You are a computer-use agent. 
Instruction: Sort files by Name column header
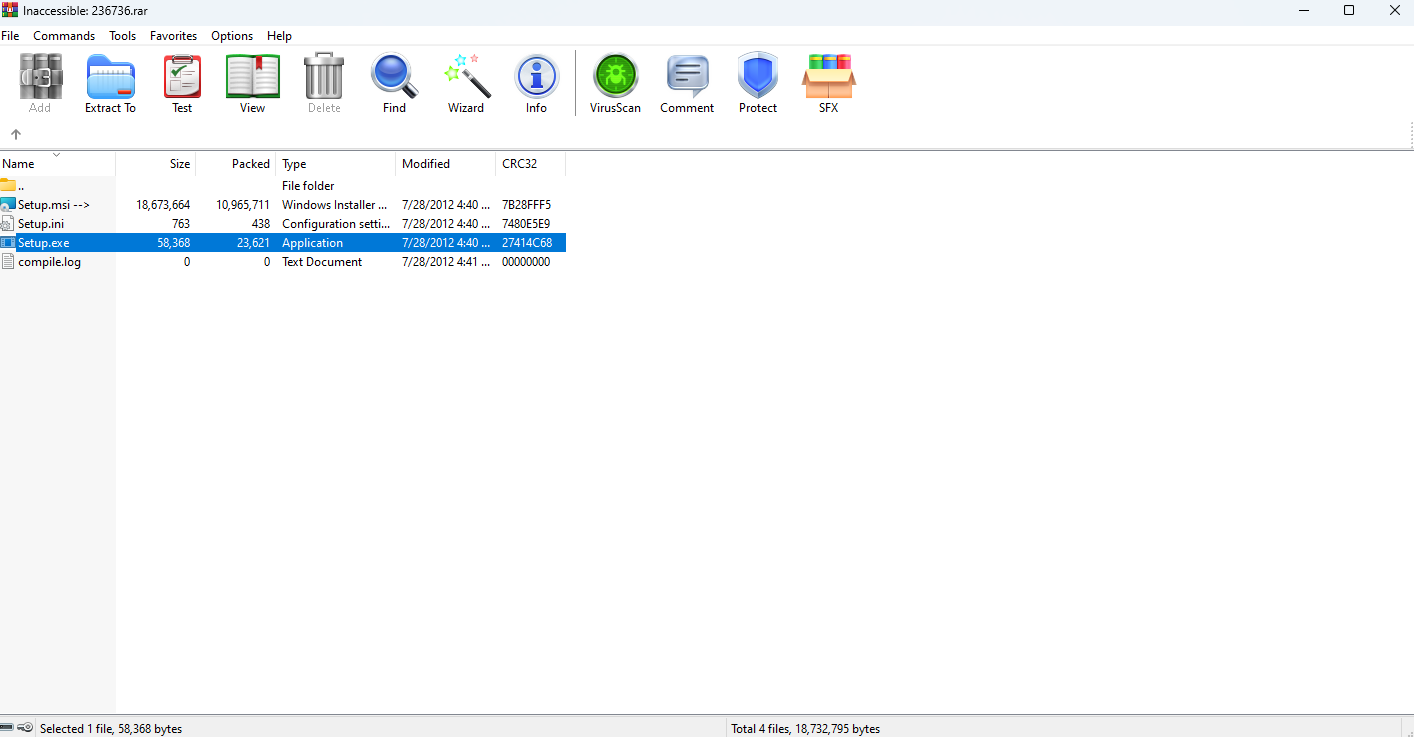click(x=19, y=164)
